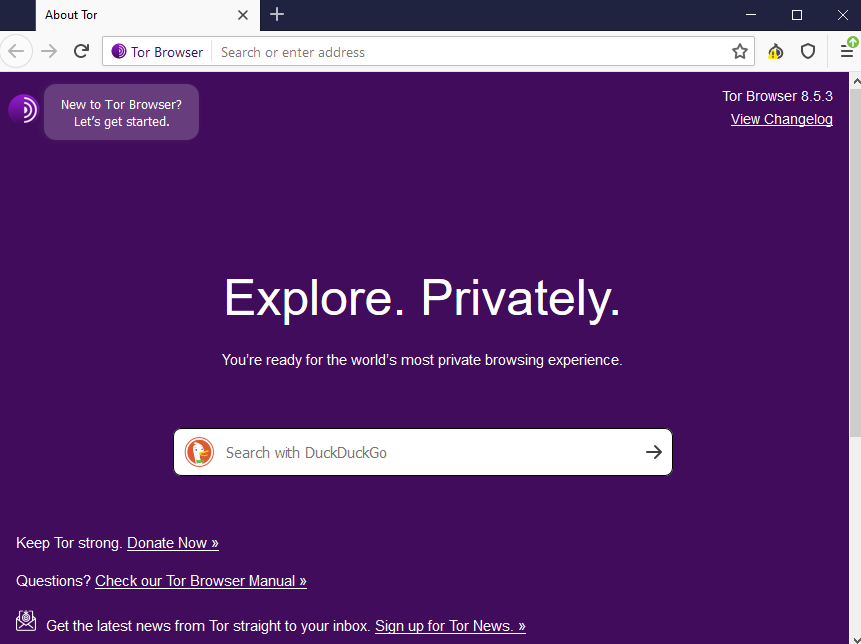This screenshot has width=861, height=644.
Task: Open a new tab with plus button
Action: (277, 15)
